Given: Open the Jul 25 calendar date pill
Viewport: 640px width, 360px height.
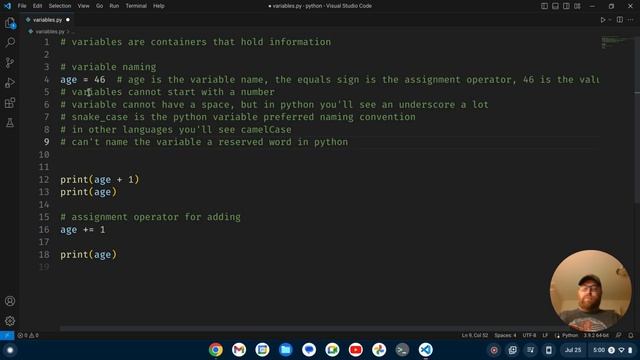Looking at the screenshot, I should 573,350.
